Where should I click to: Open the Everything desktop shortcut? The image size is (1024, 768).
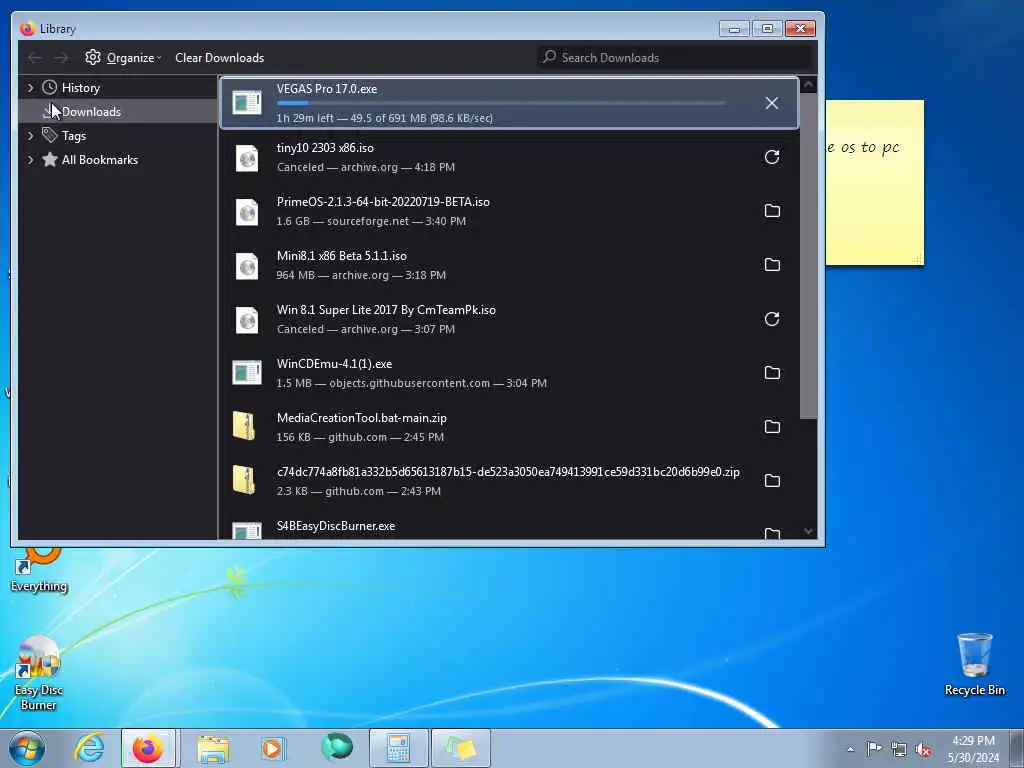tap(39, 569)
